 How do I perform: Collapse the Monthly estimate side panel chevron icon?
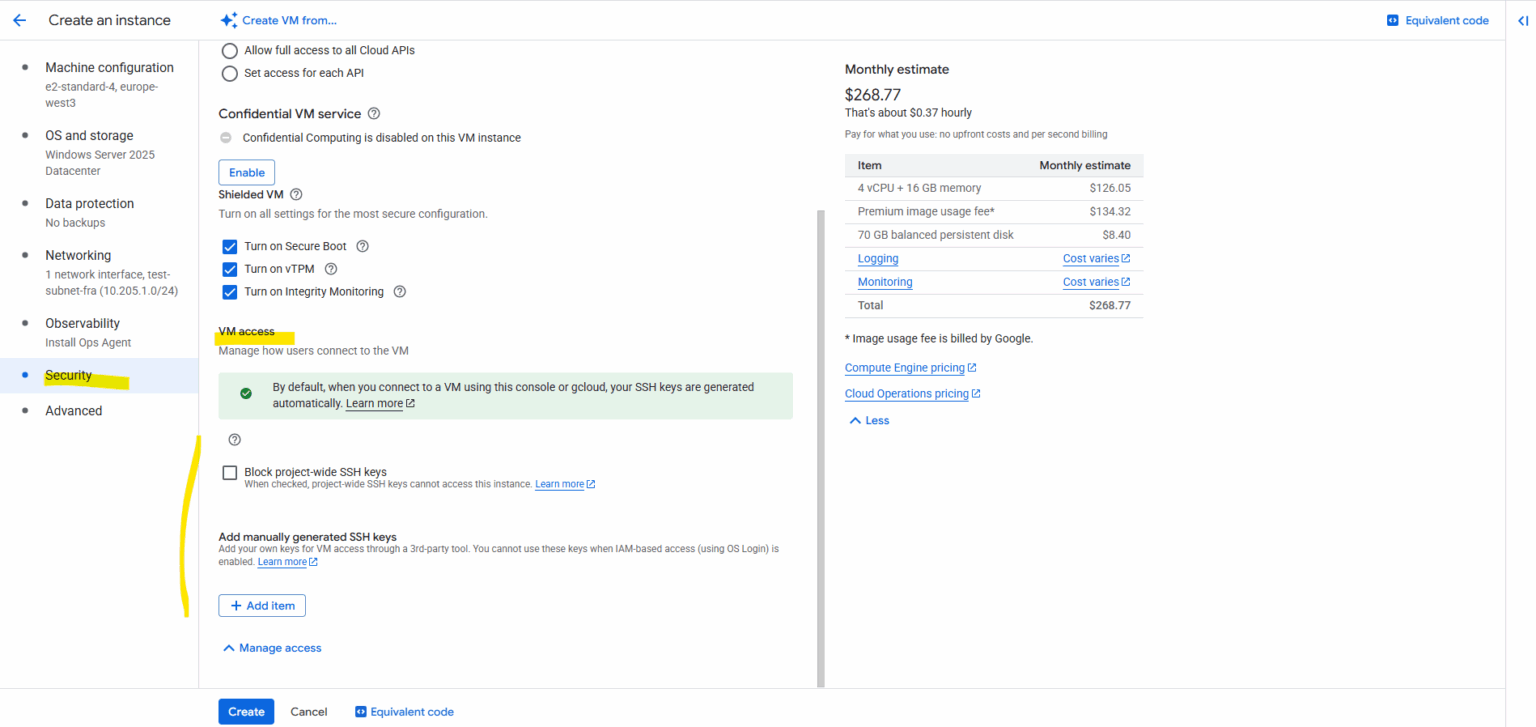(1521, 19)
